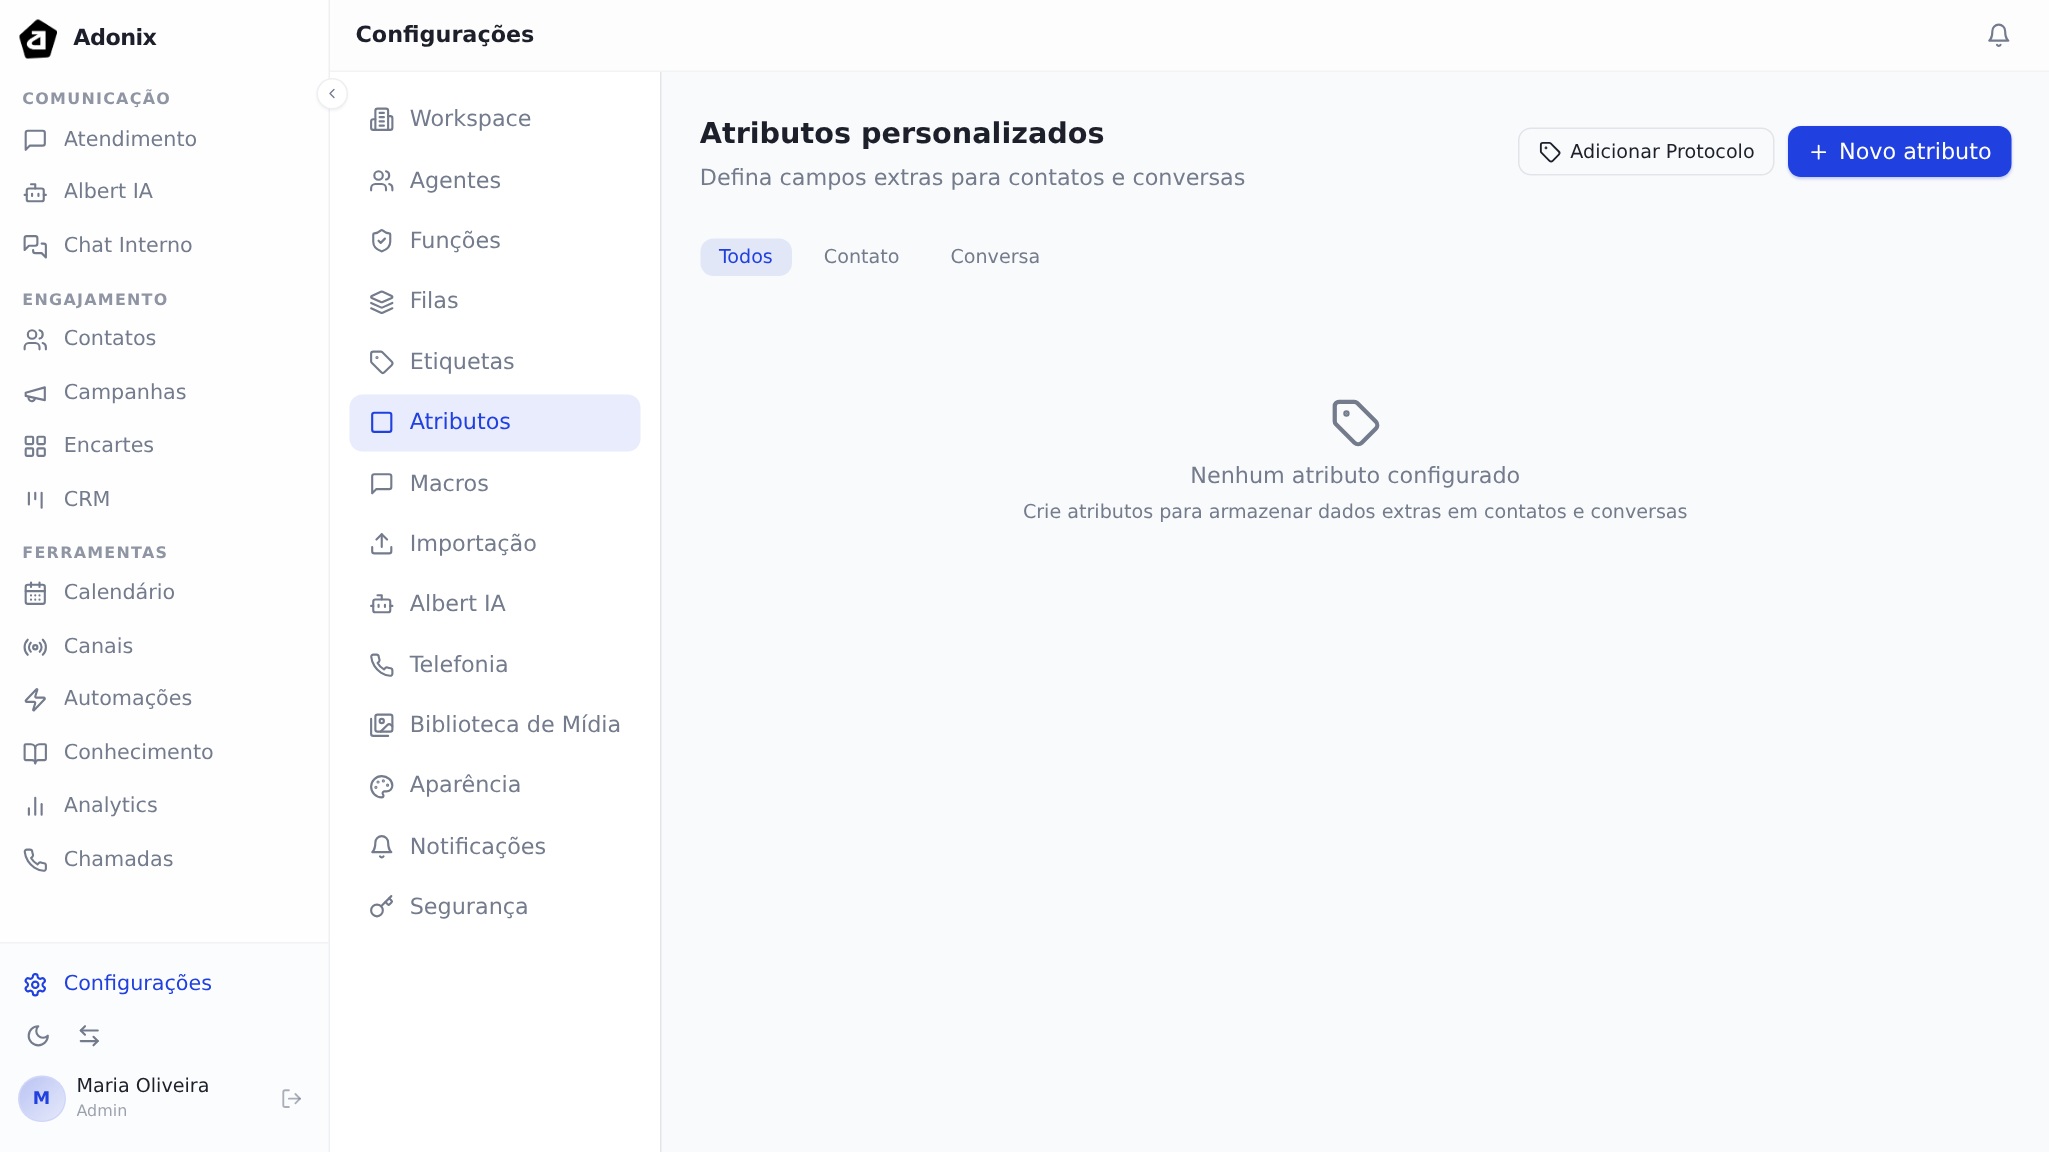Open the Albert IA settings
Screen dimensions: 2049x1152
(457, 603)
